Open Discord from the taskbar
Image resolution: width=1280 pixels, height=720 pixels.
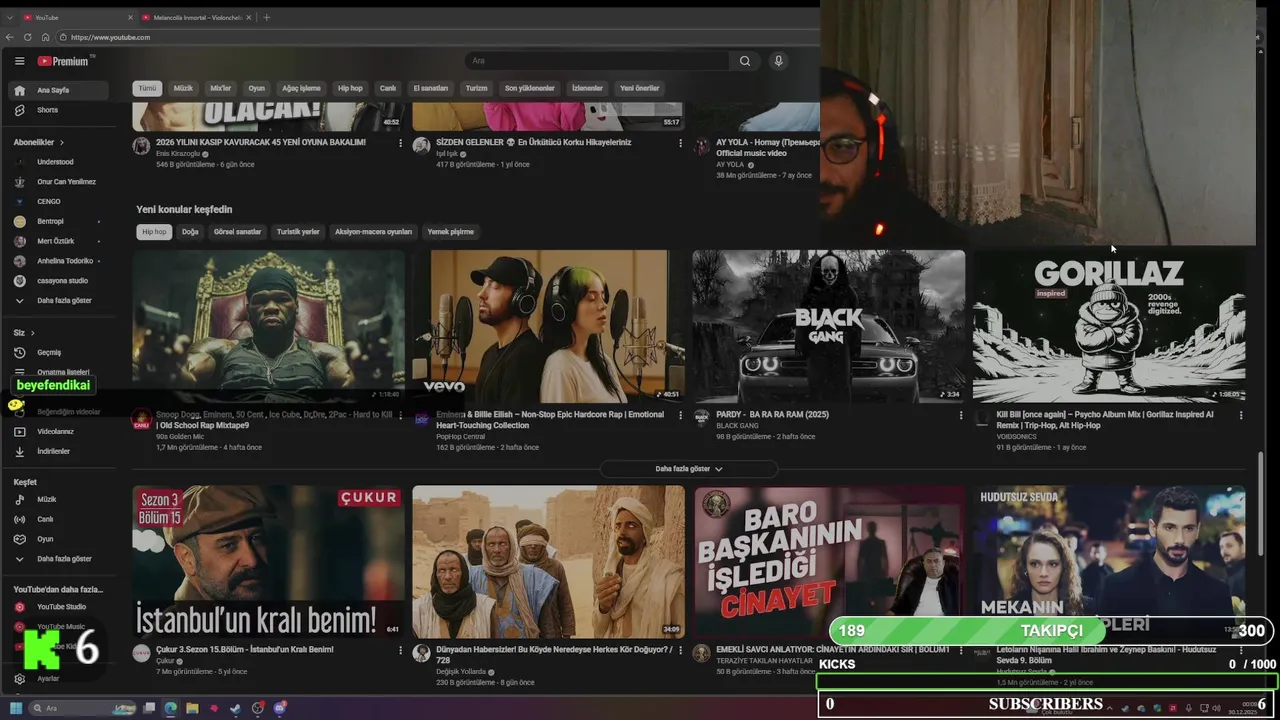pyautogui.click(x=280, y=708)
